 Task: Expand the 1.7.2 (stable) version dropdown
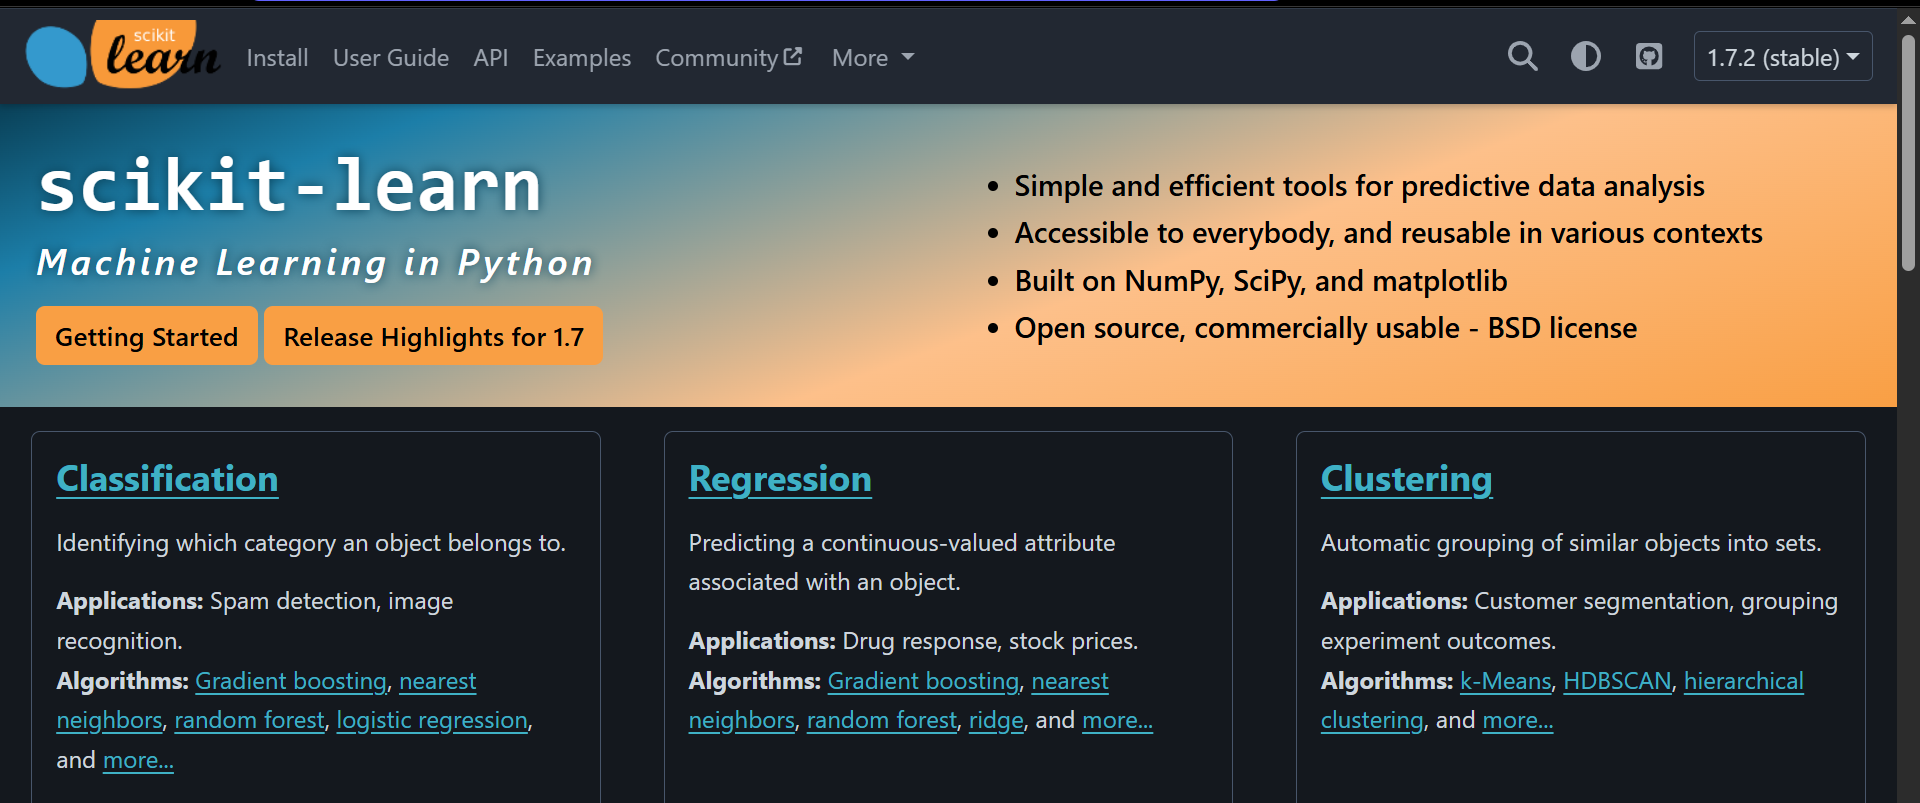click(x=1782, y=57)
